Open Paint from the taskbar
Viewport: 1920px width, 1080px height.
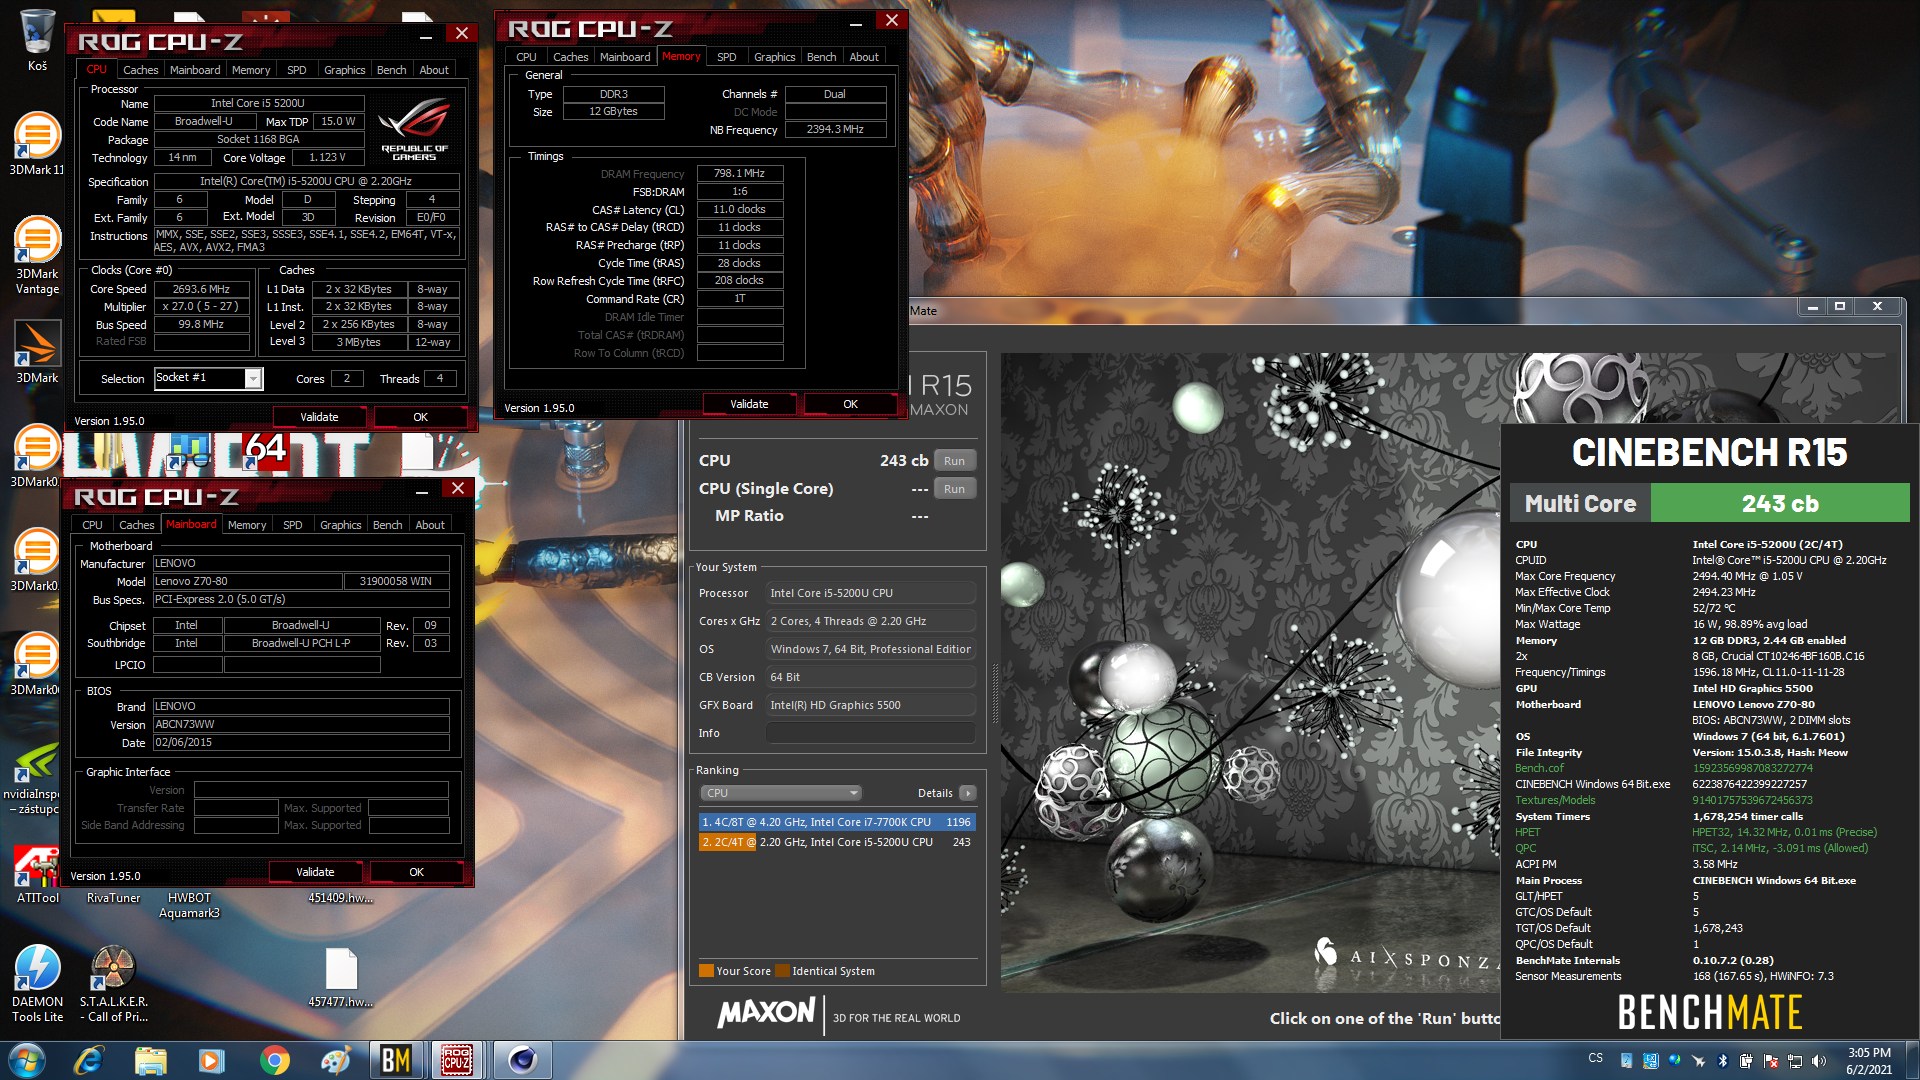[335, 1060]
